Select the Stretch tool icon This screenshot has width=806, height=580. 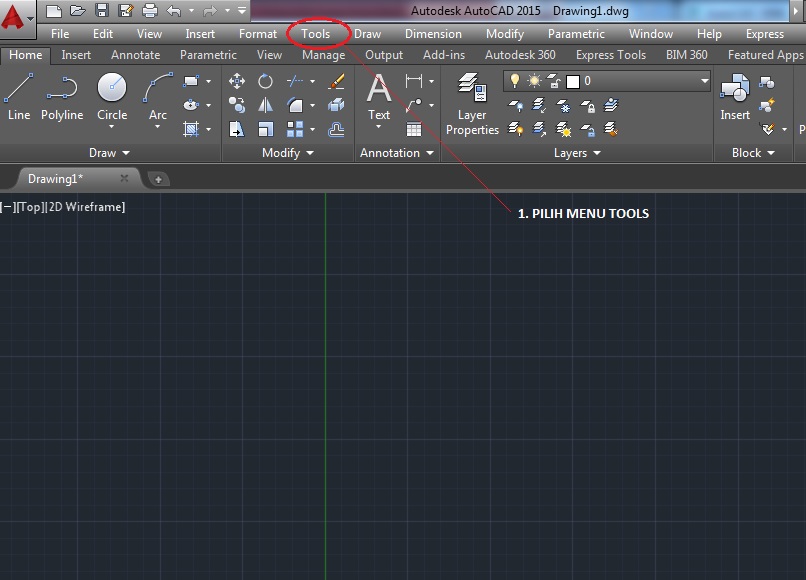tap(237, 129)
